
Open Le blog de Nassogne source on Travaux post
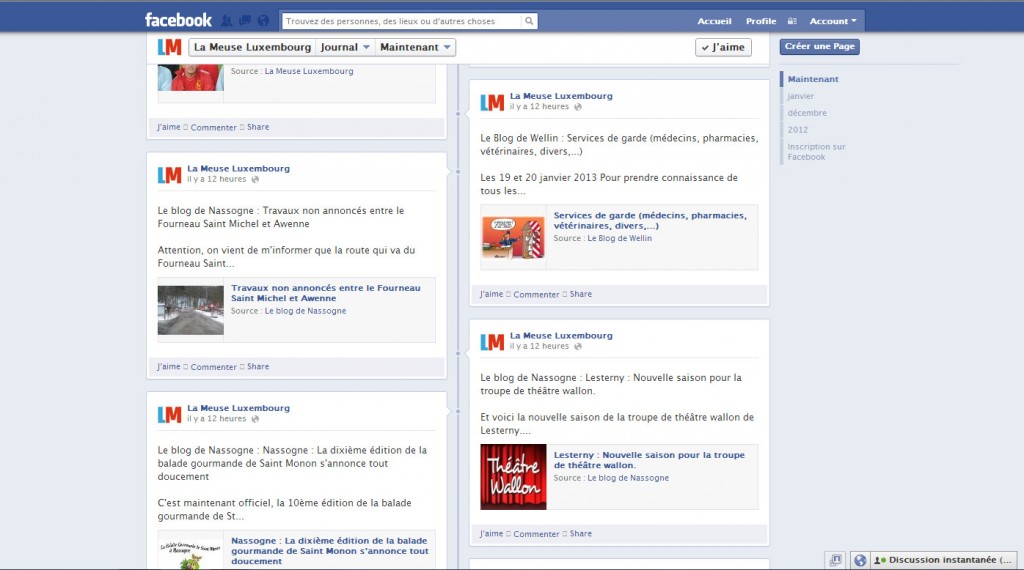click(305, 311)
